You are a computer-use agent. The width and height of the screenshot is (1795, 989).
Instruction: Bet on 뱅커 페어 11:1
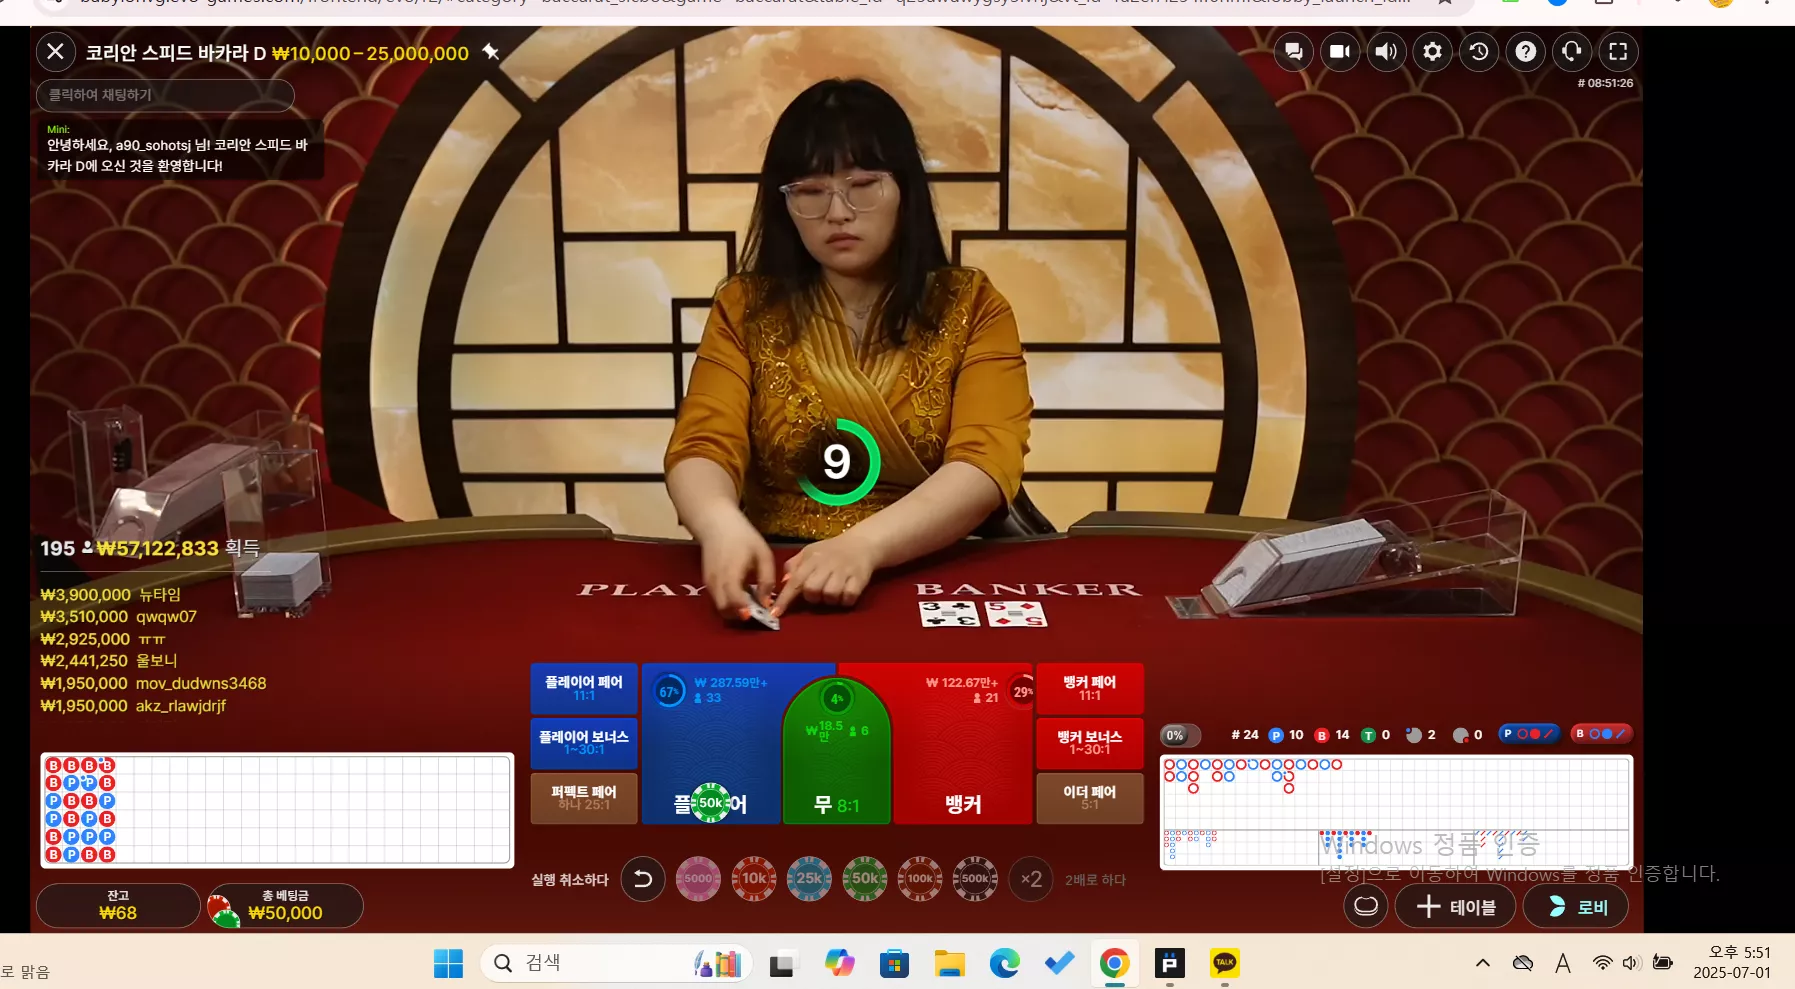pyautogui.click(x=1090, y=688)
